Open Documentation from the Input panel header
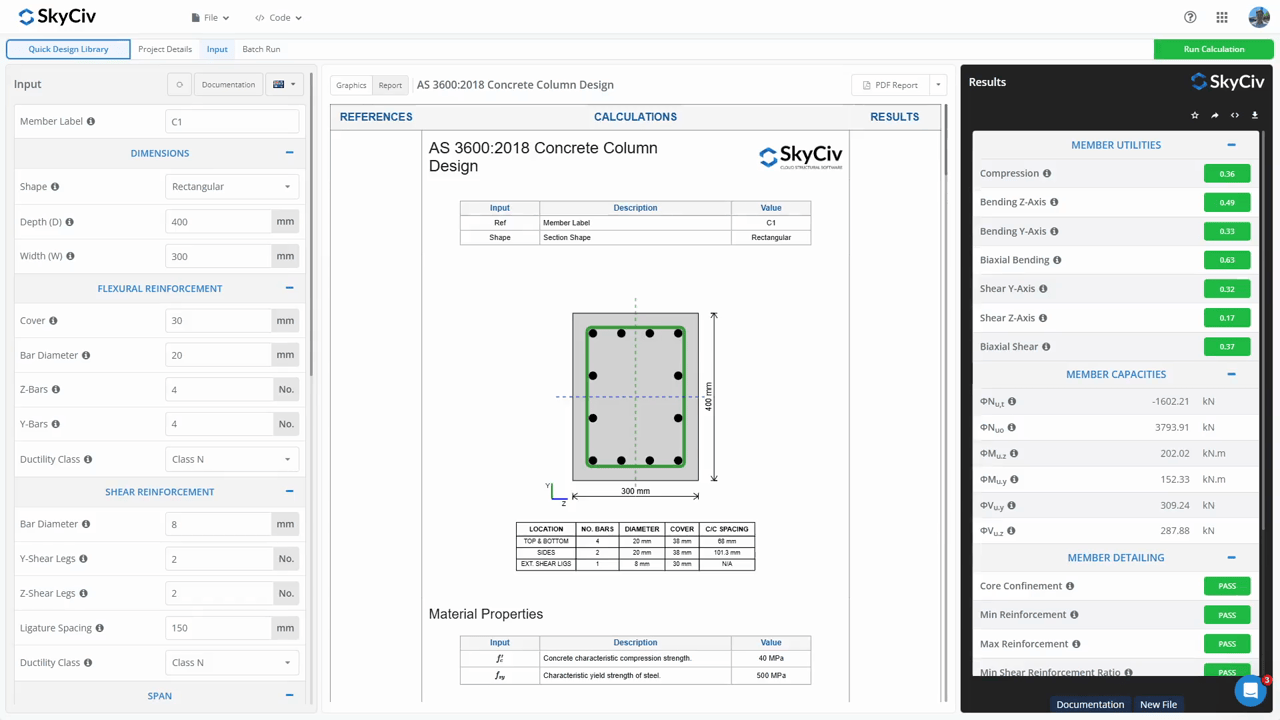This screenshot has width=1280, height=720. (228, 85)
